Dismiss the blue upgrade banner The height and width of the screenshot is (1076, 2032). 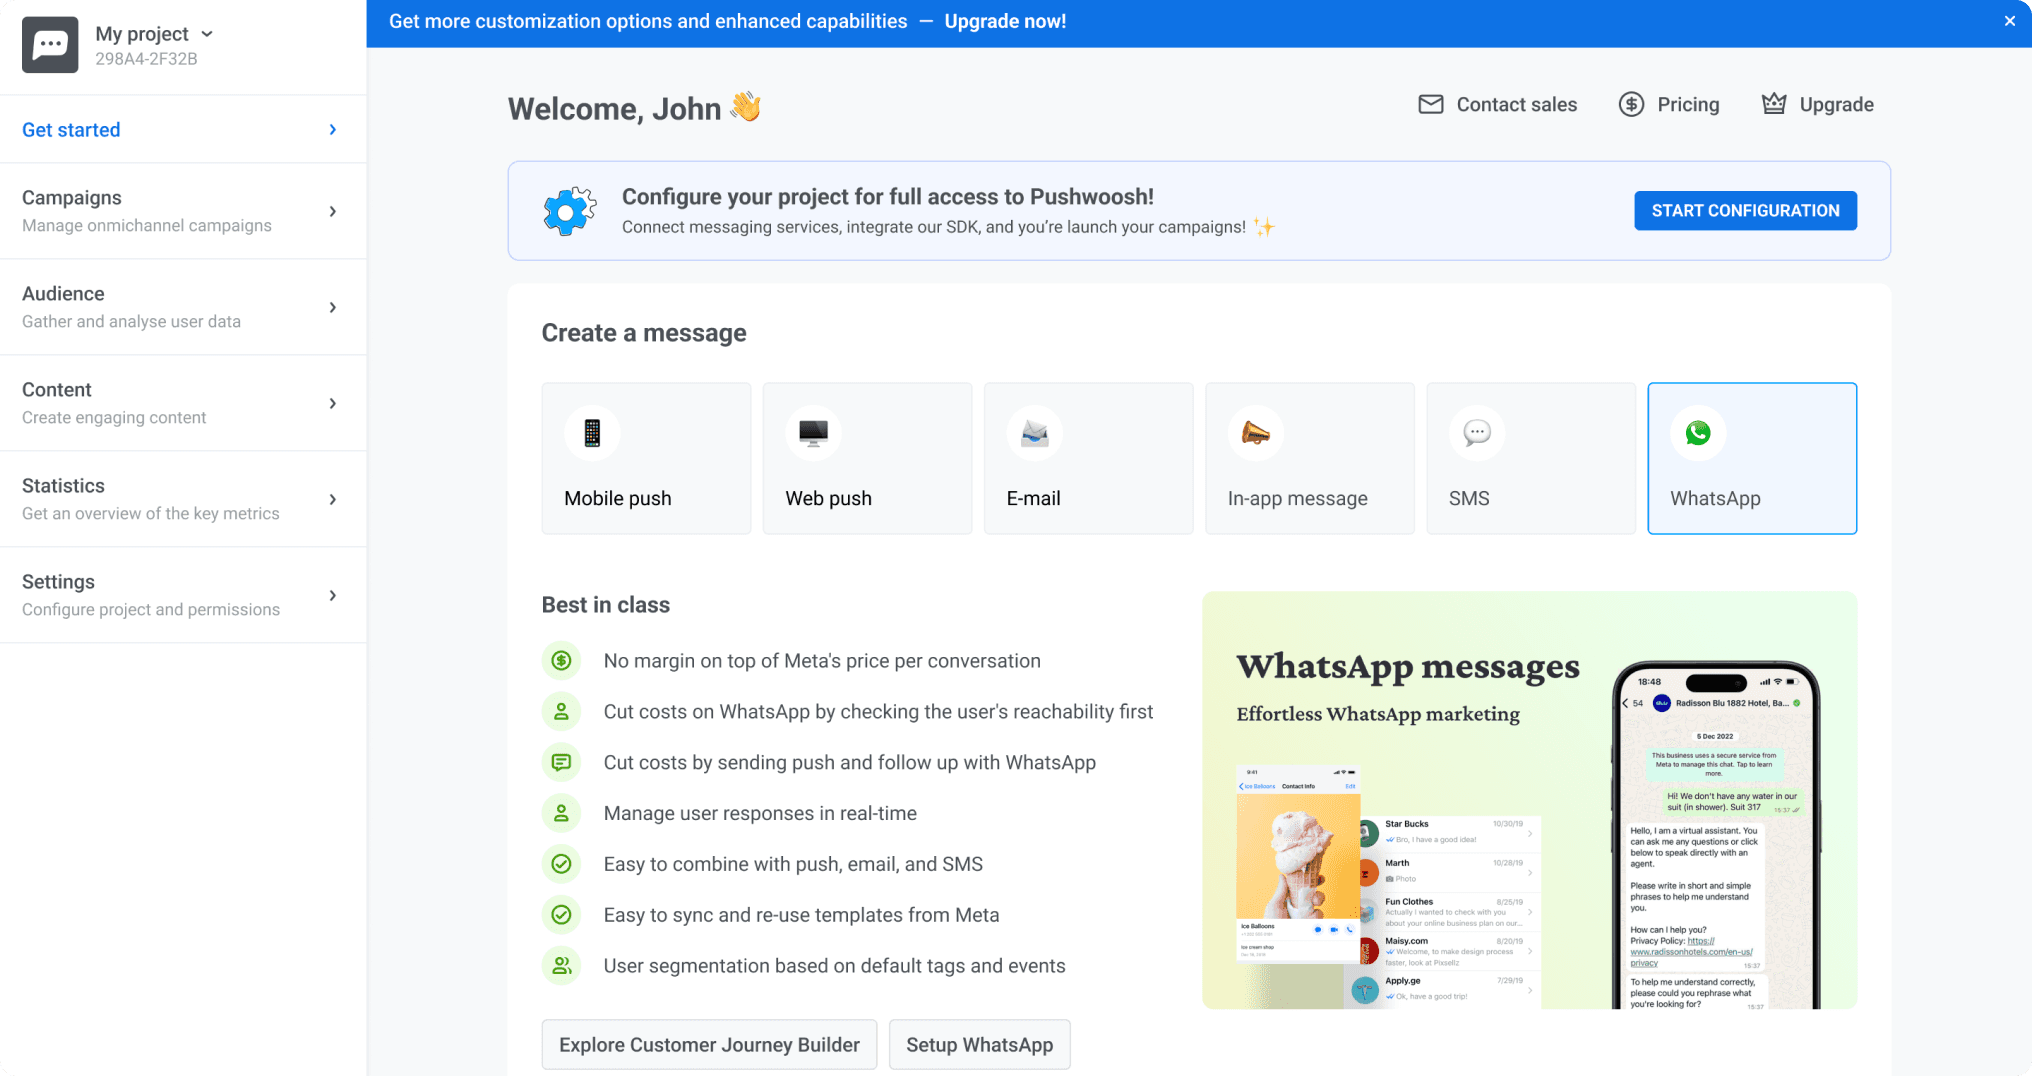click(x=2009, y=21)
